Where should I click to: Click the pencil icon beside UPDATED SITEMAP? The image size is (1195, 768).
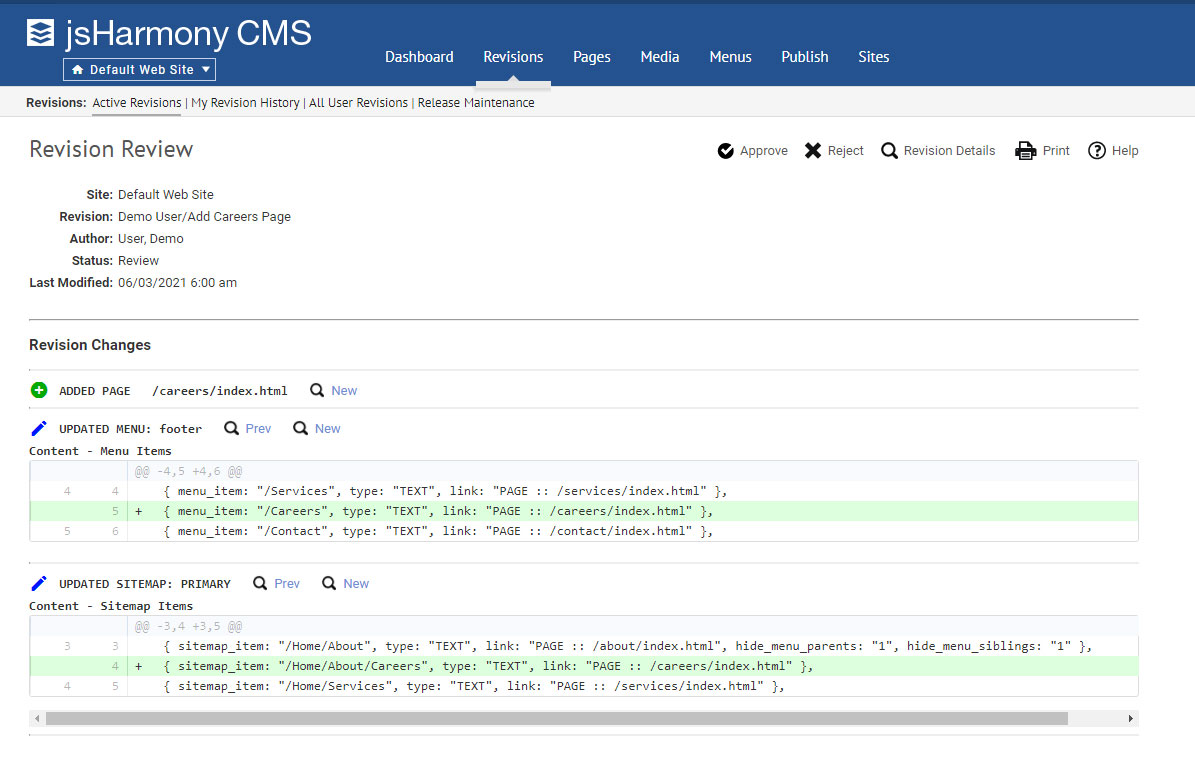(39, 584)
